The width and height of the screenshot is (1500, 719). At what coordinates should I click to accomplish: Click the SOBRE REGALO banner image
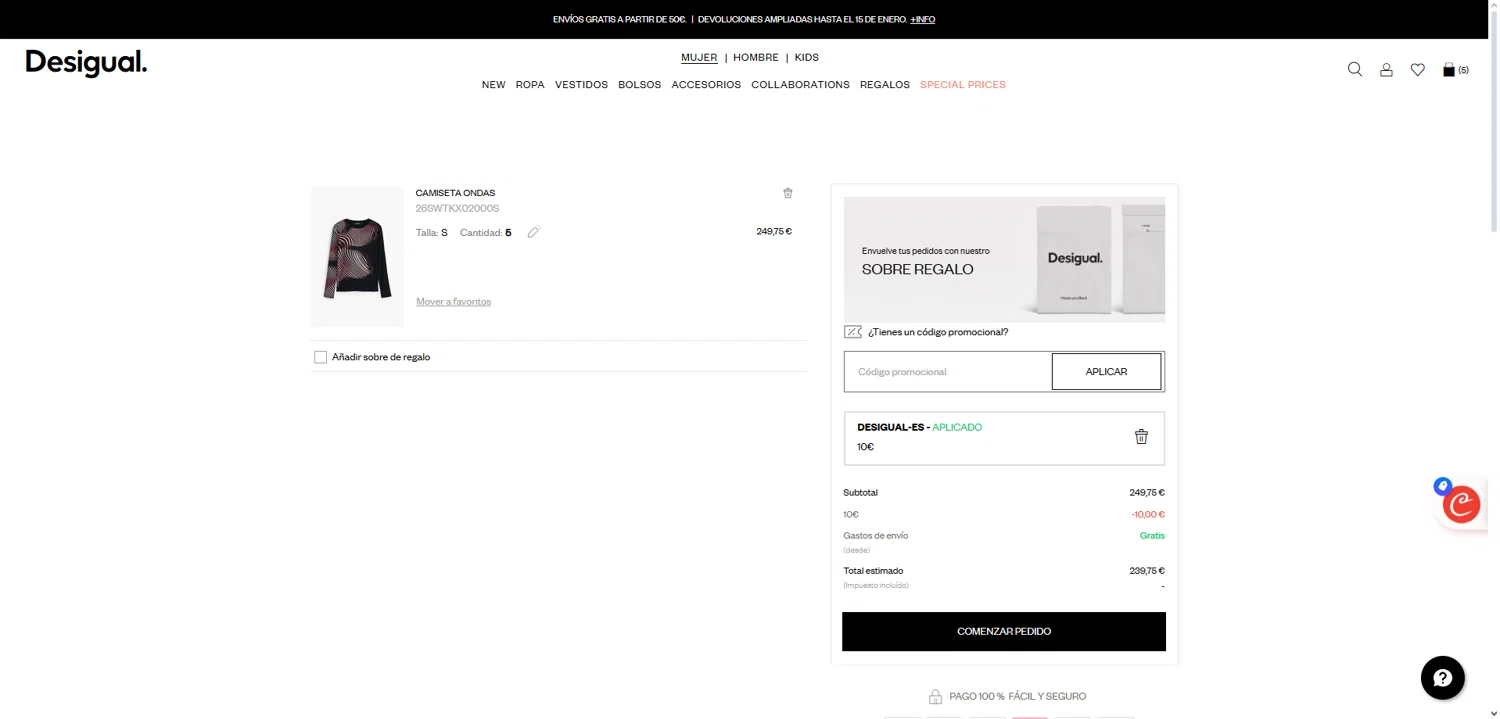tap(1004, 259)
